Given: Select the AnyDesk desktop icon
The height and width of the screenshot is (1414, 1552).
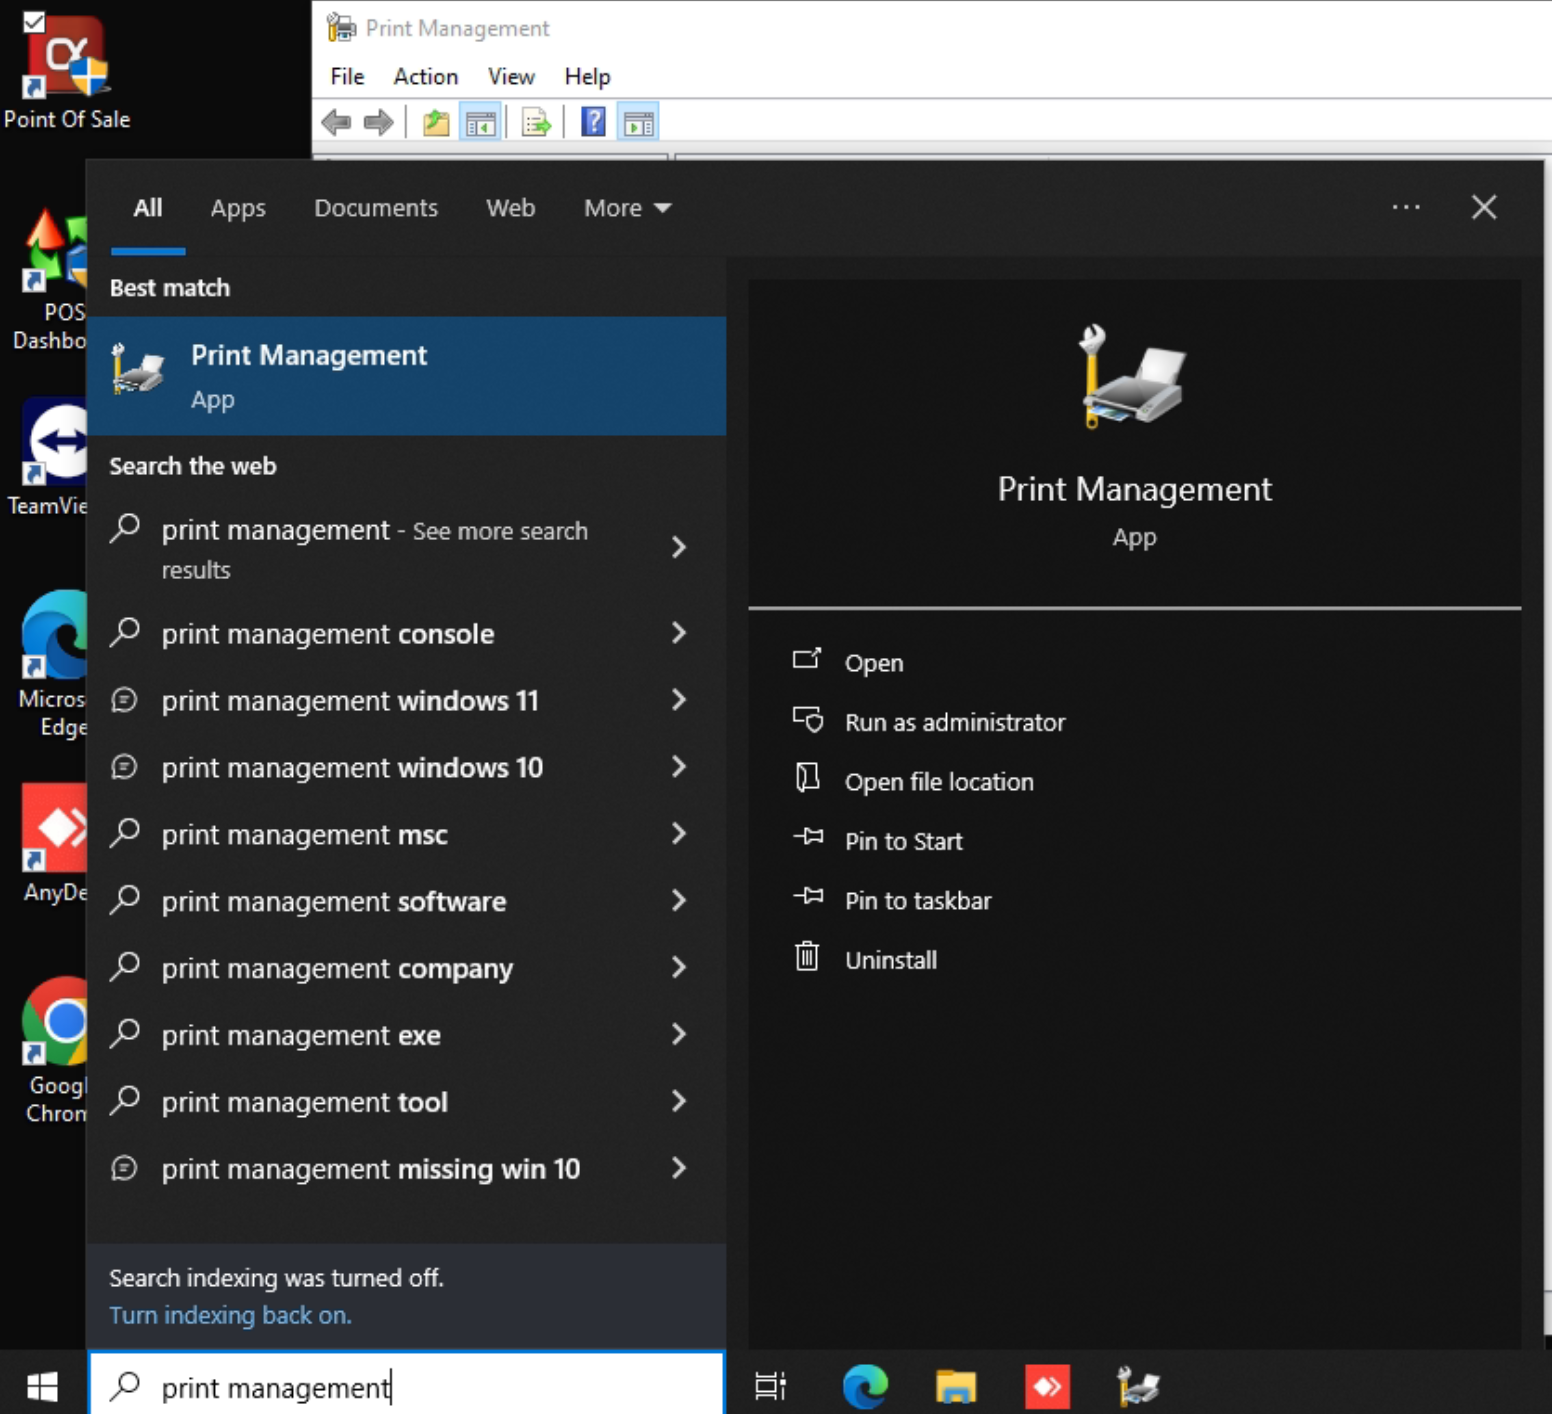Looking at the screenshot, I should click(x=55, y=844).
